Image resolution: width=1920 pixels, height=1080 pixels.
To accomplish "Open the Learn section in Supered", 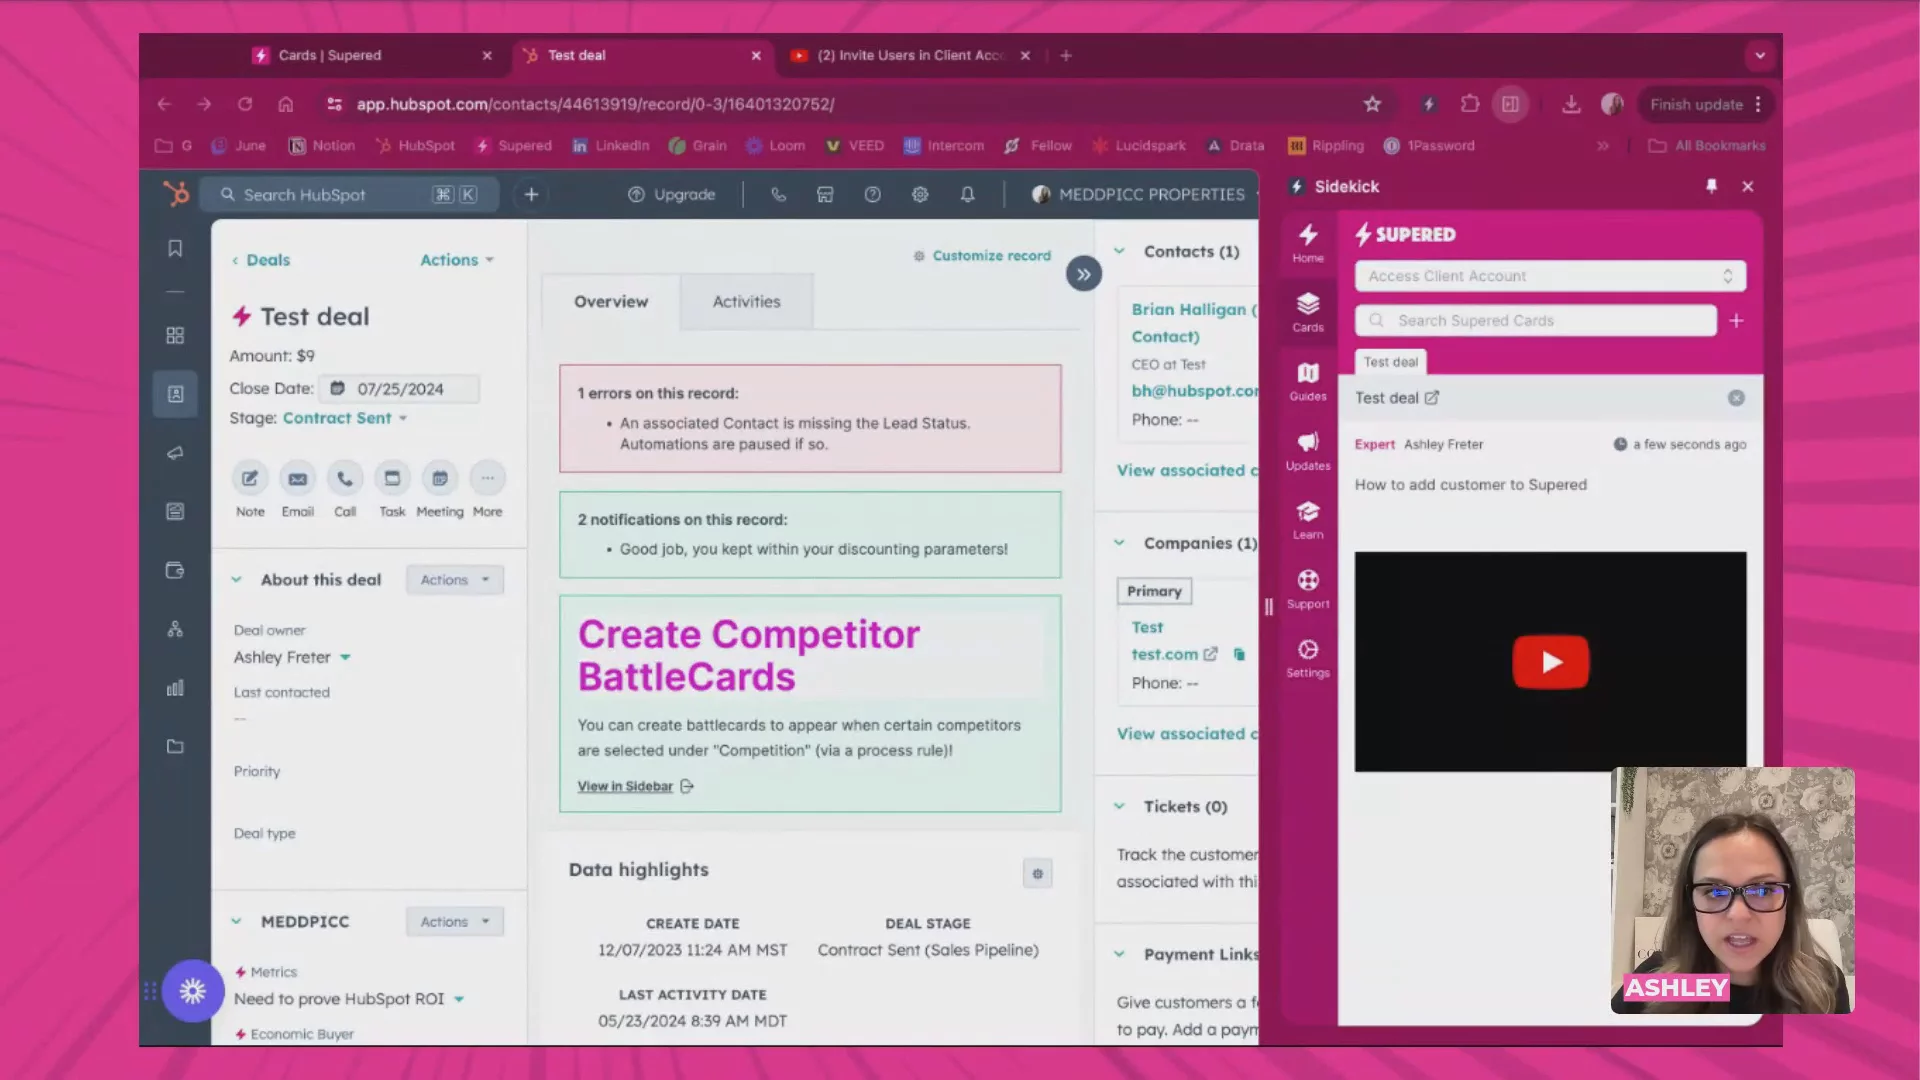I will [1308, 520].
